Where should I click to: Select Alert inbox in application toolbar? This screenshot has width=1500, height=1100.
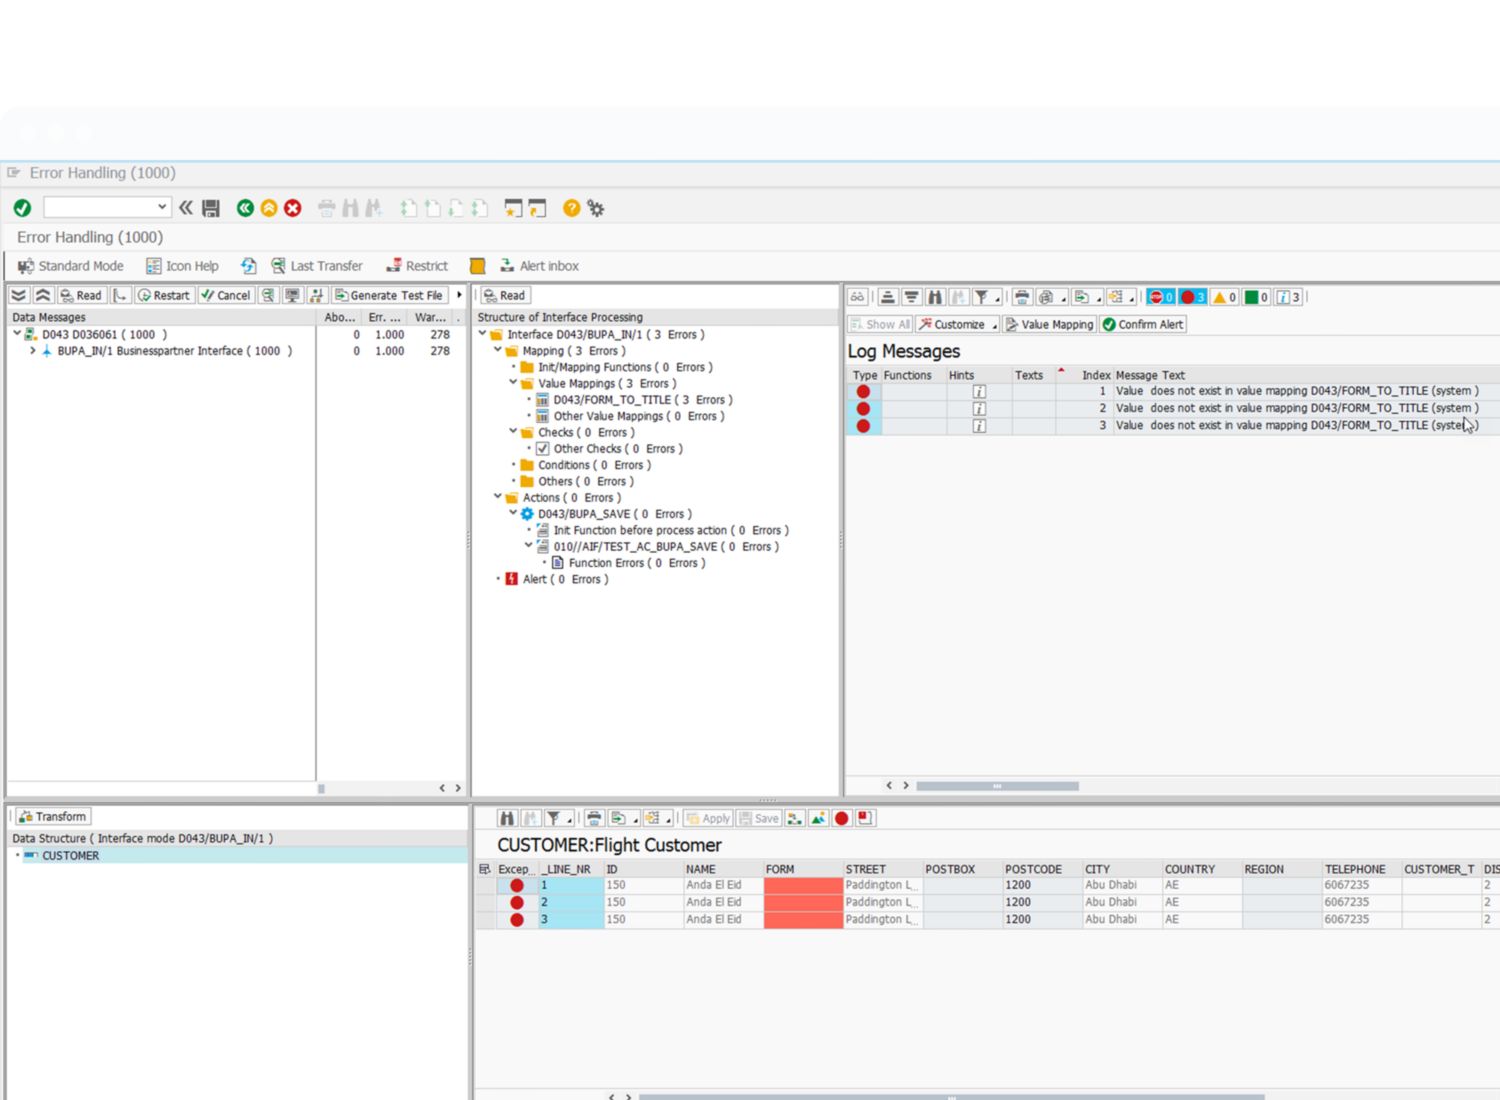[x=539, y=266]
